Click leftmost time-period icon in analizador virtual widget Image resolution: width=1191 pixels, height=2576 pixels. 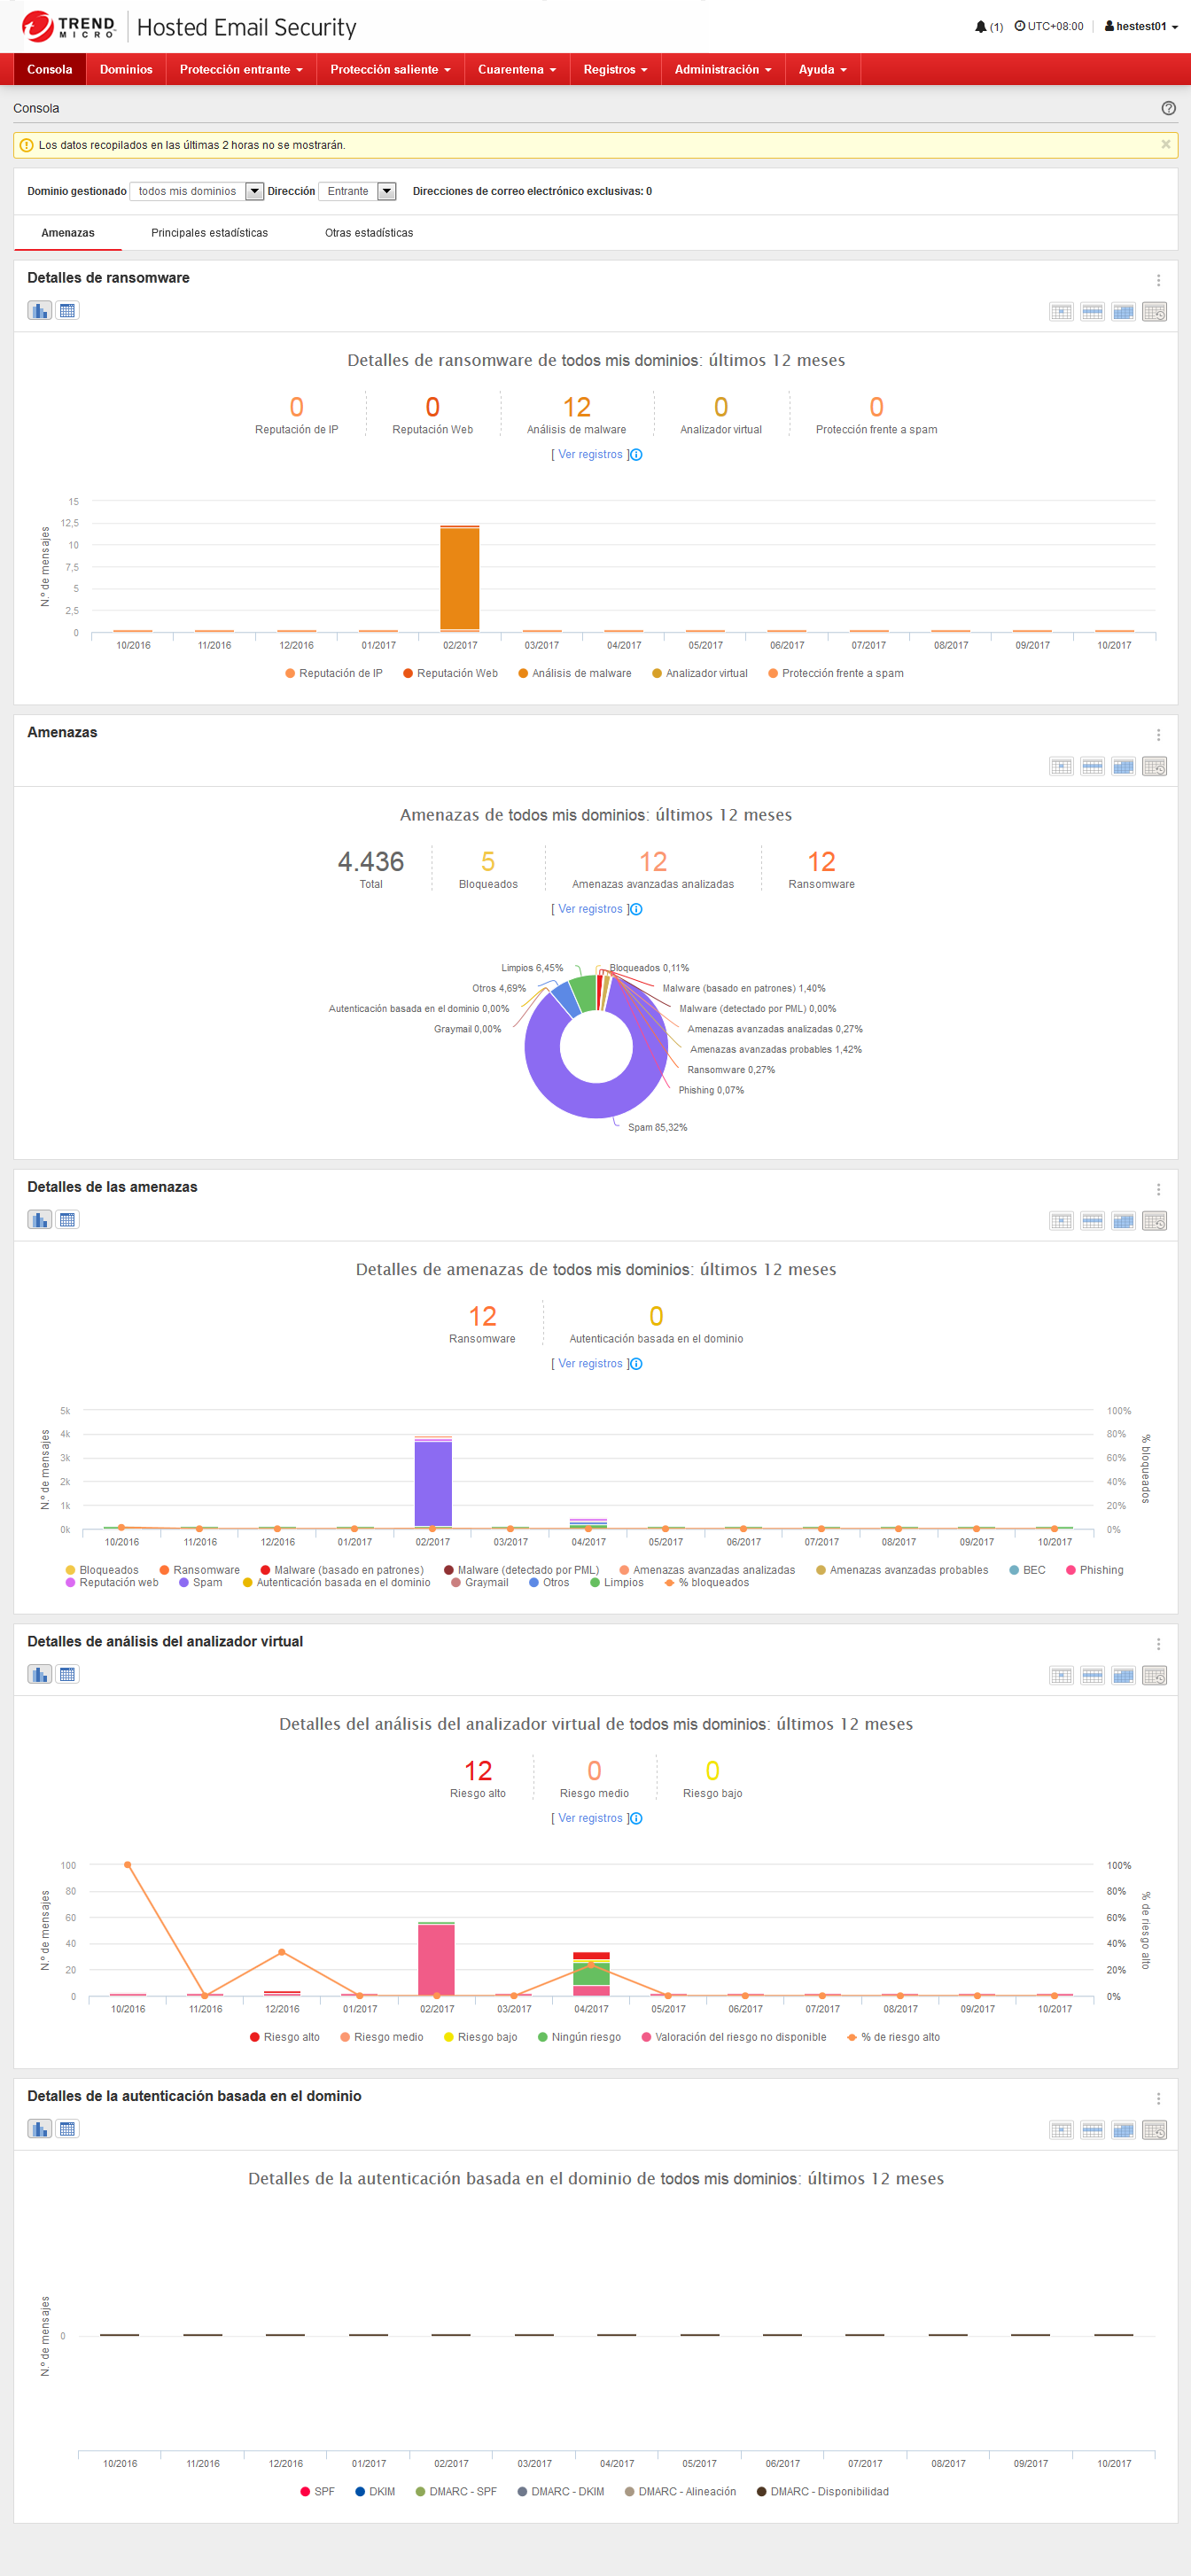1061,1676
